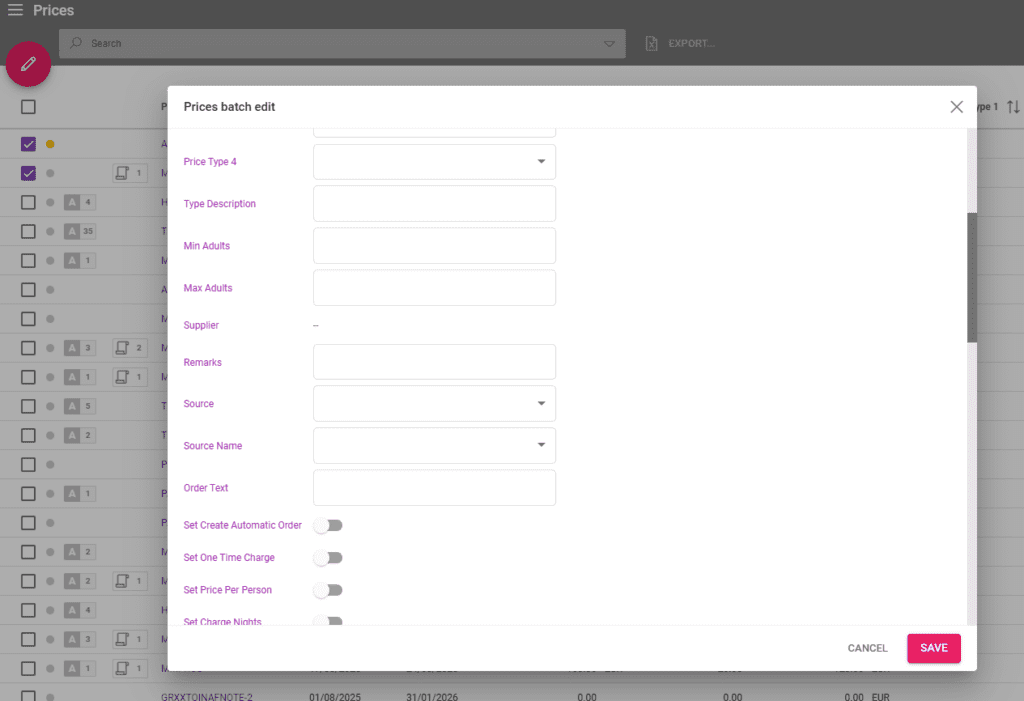Image resolution: width=1024 pixels, height=701 pixels.
Task: Click the GRXXTOINAFNOTE-2 row text
Action: 207,696
